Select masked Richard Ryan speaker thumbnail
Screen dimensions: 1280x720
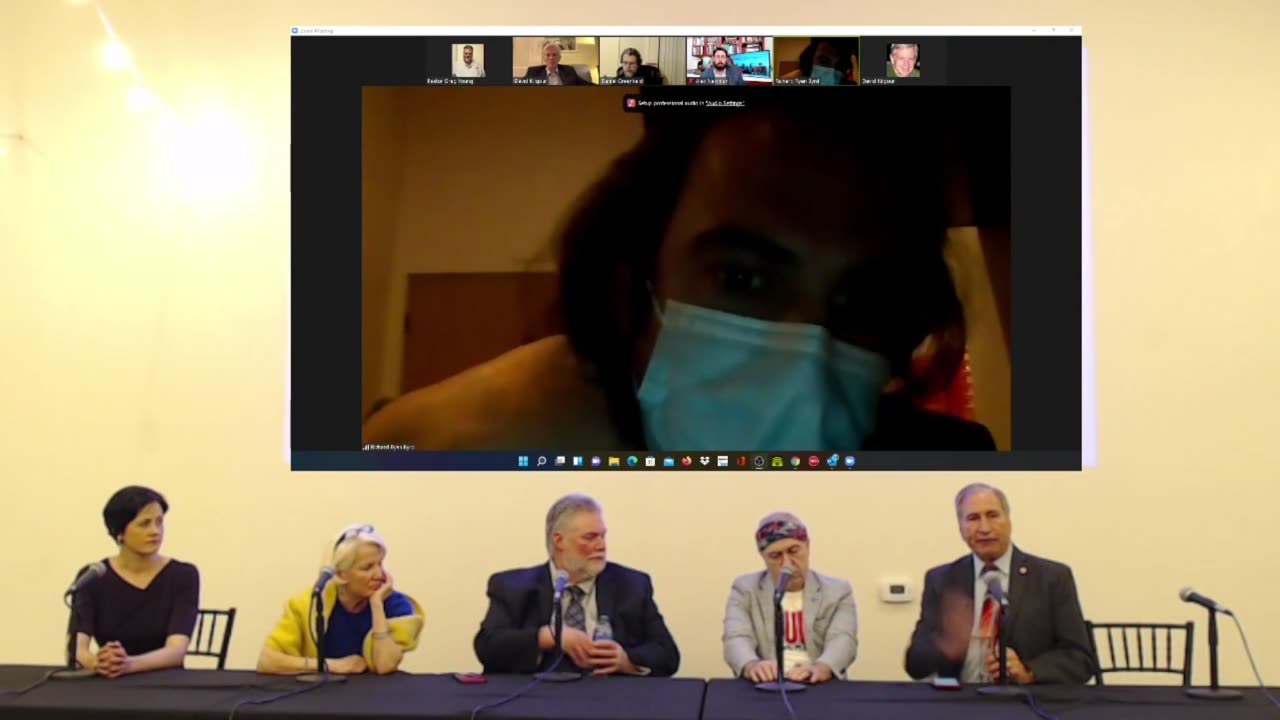[x=816, y=61]
